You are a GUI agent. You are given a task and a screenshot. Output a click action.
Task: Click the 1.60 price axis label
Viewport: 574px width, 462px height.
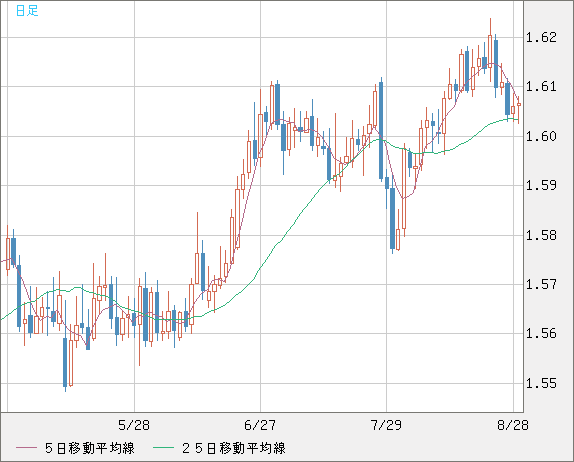point(541,136)
